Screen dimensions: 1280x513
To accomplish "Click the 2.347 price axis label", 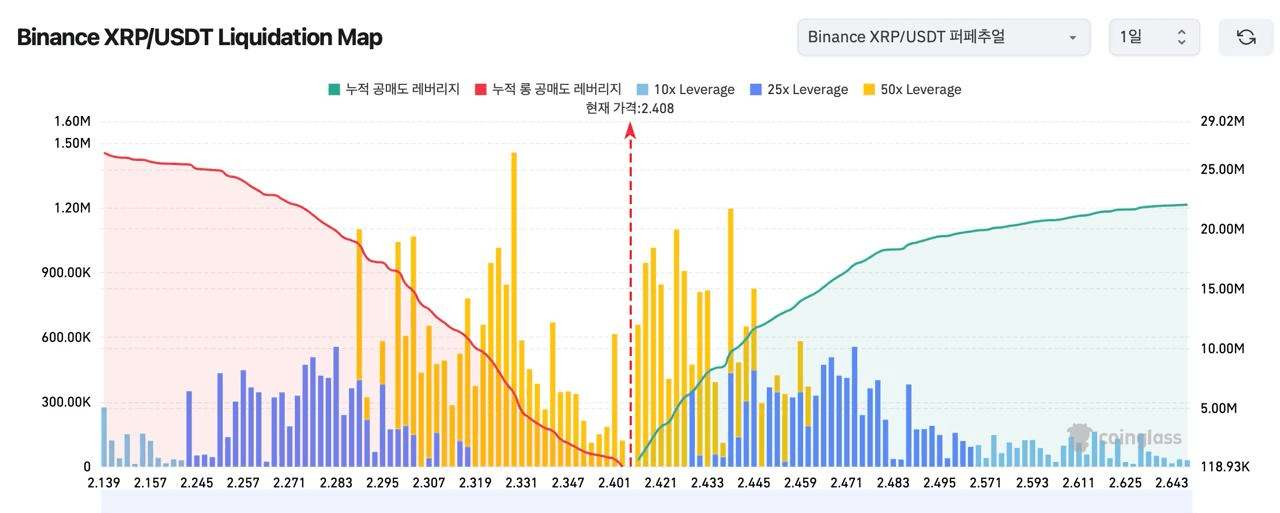I will coord(567,483).
